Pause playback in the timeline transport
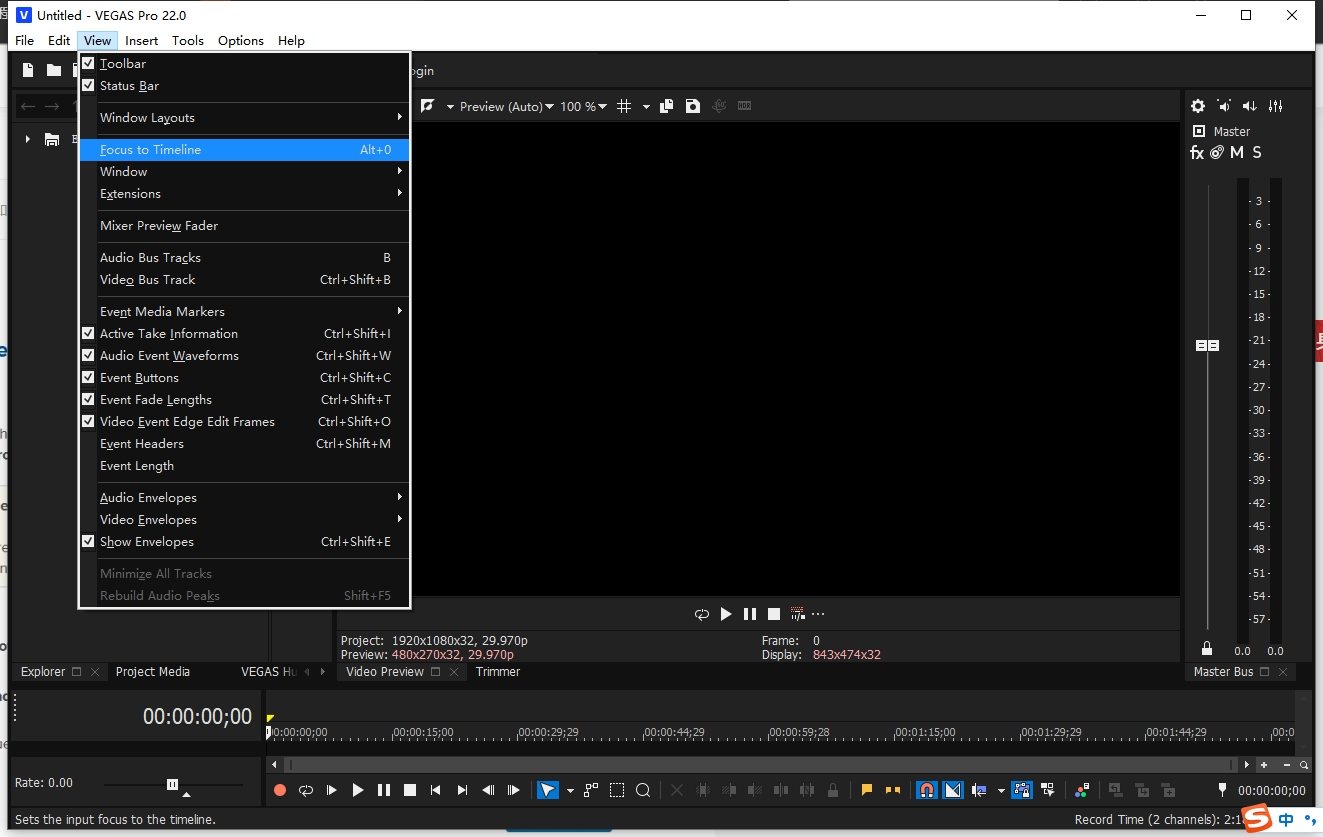The width and height of the screenshot is (1323, 837). (384, 790)
